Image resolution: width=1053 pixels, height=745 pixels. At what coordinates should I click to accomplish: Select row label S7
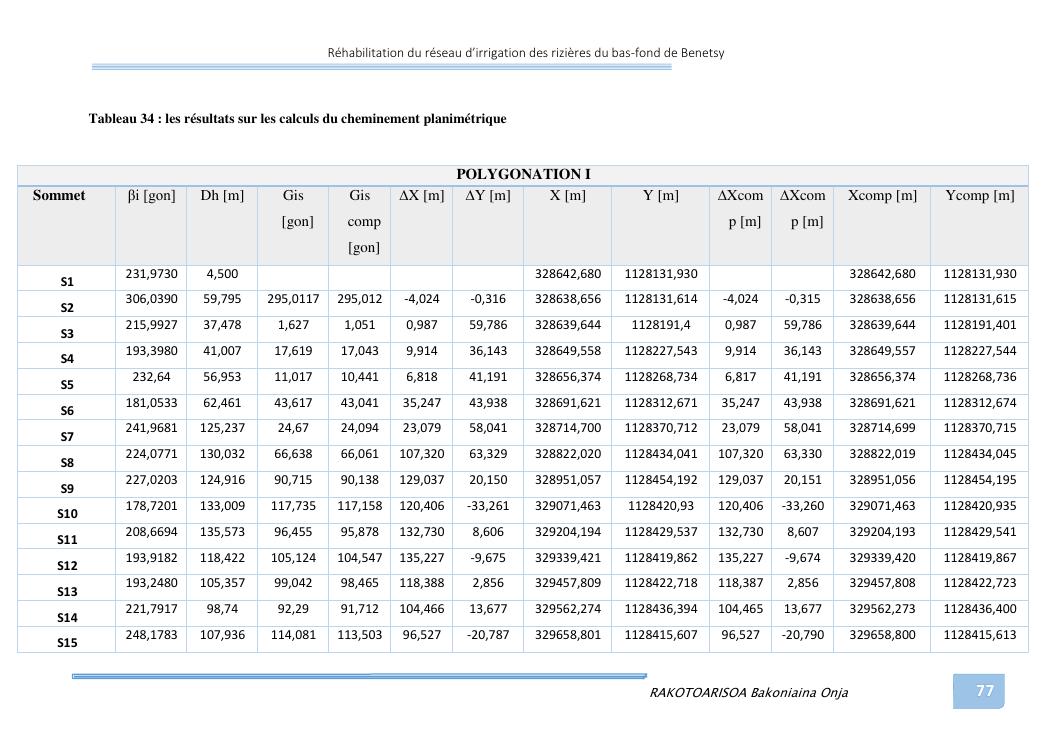(x=67, y=437)
